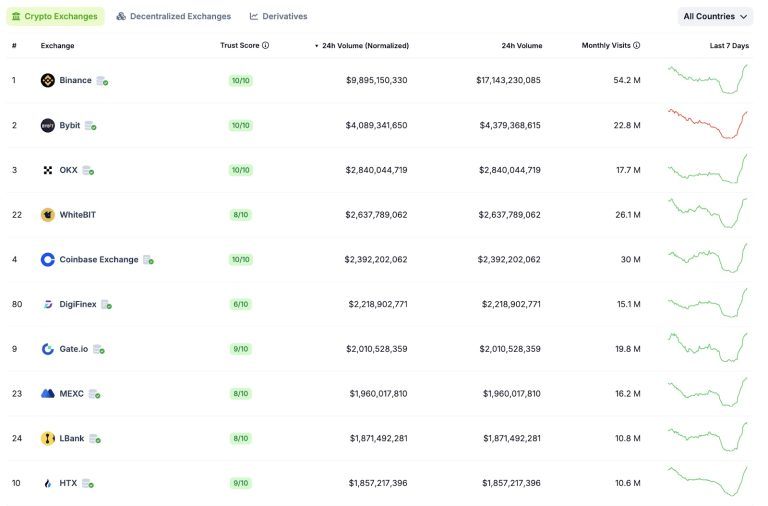The height and width of the screenshot is (506, 768).
Task: Switch to Decentralized Exchanges tab
Action: point(173,16)
